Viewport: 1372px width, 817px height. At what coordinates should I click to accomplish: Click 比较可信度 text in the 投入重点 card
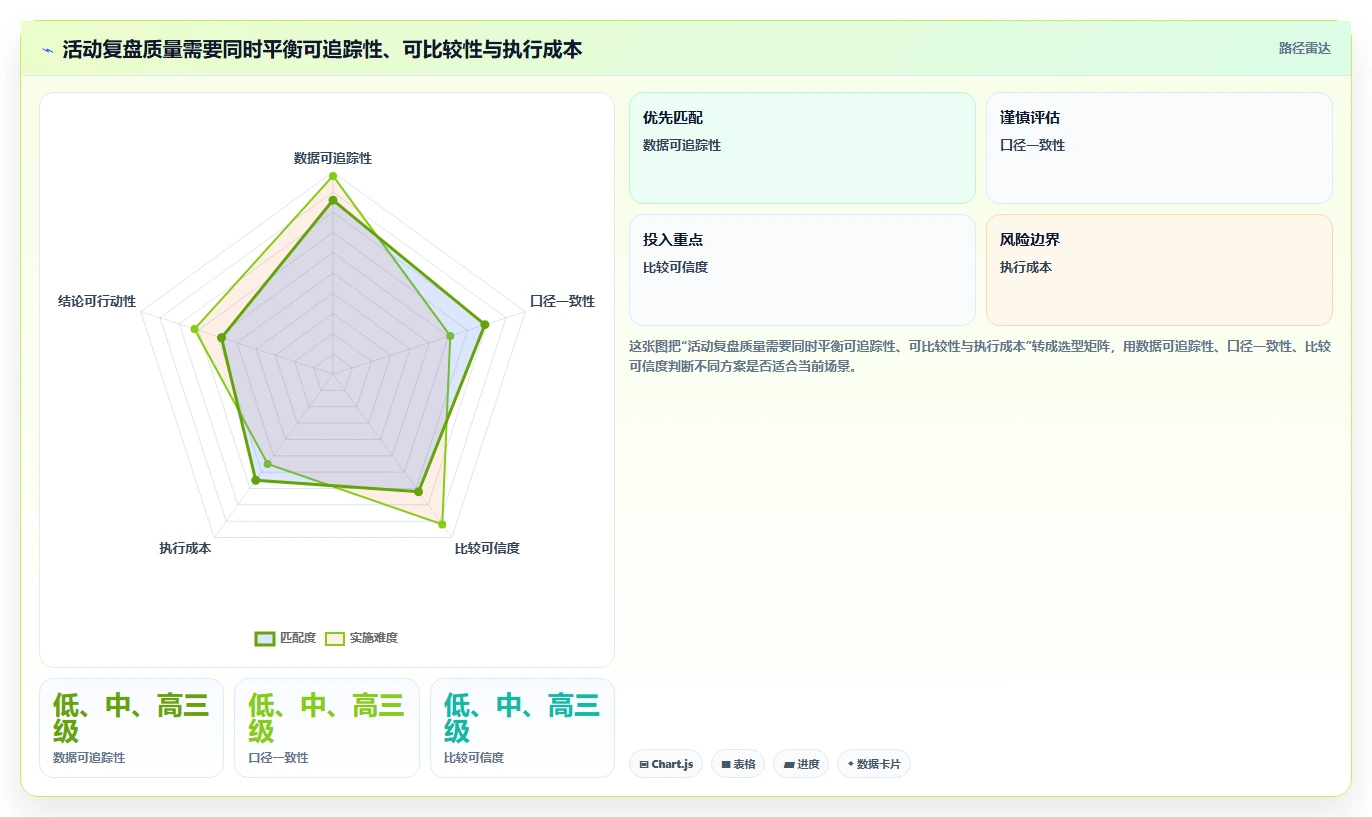(676, 267)
